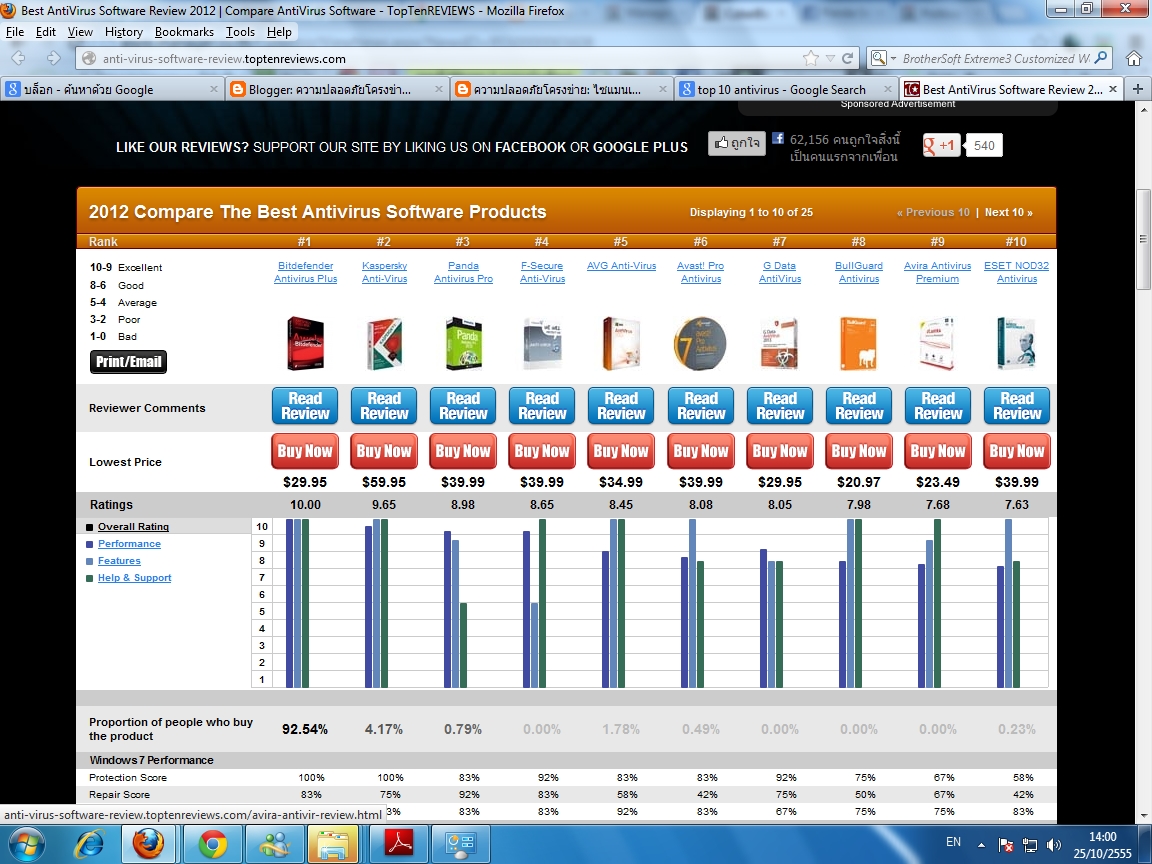Click the Avira Antivirus Premium box image

937,343
